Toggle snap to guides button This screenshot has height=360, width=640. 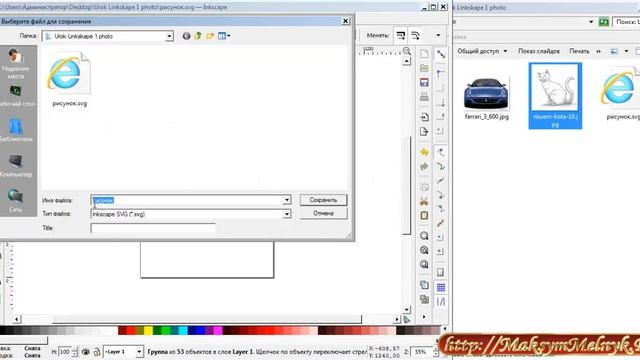tap(441, 302)
